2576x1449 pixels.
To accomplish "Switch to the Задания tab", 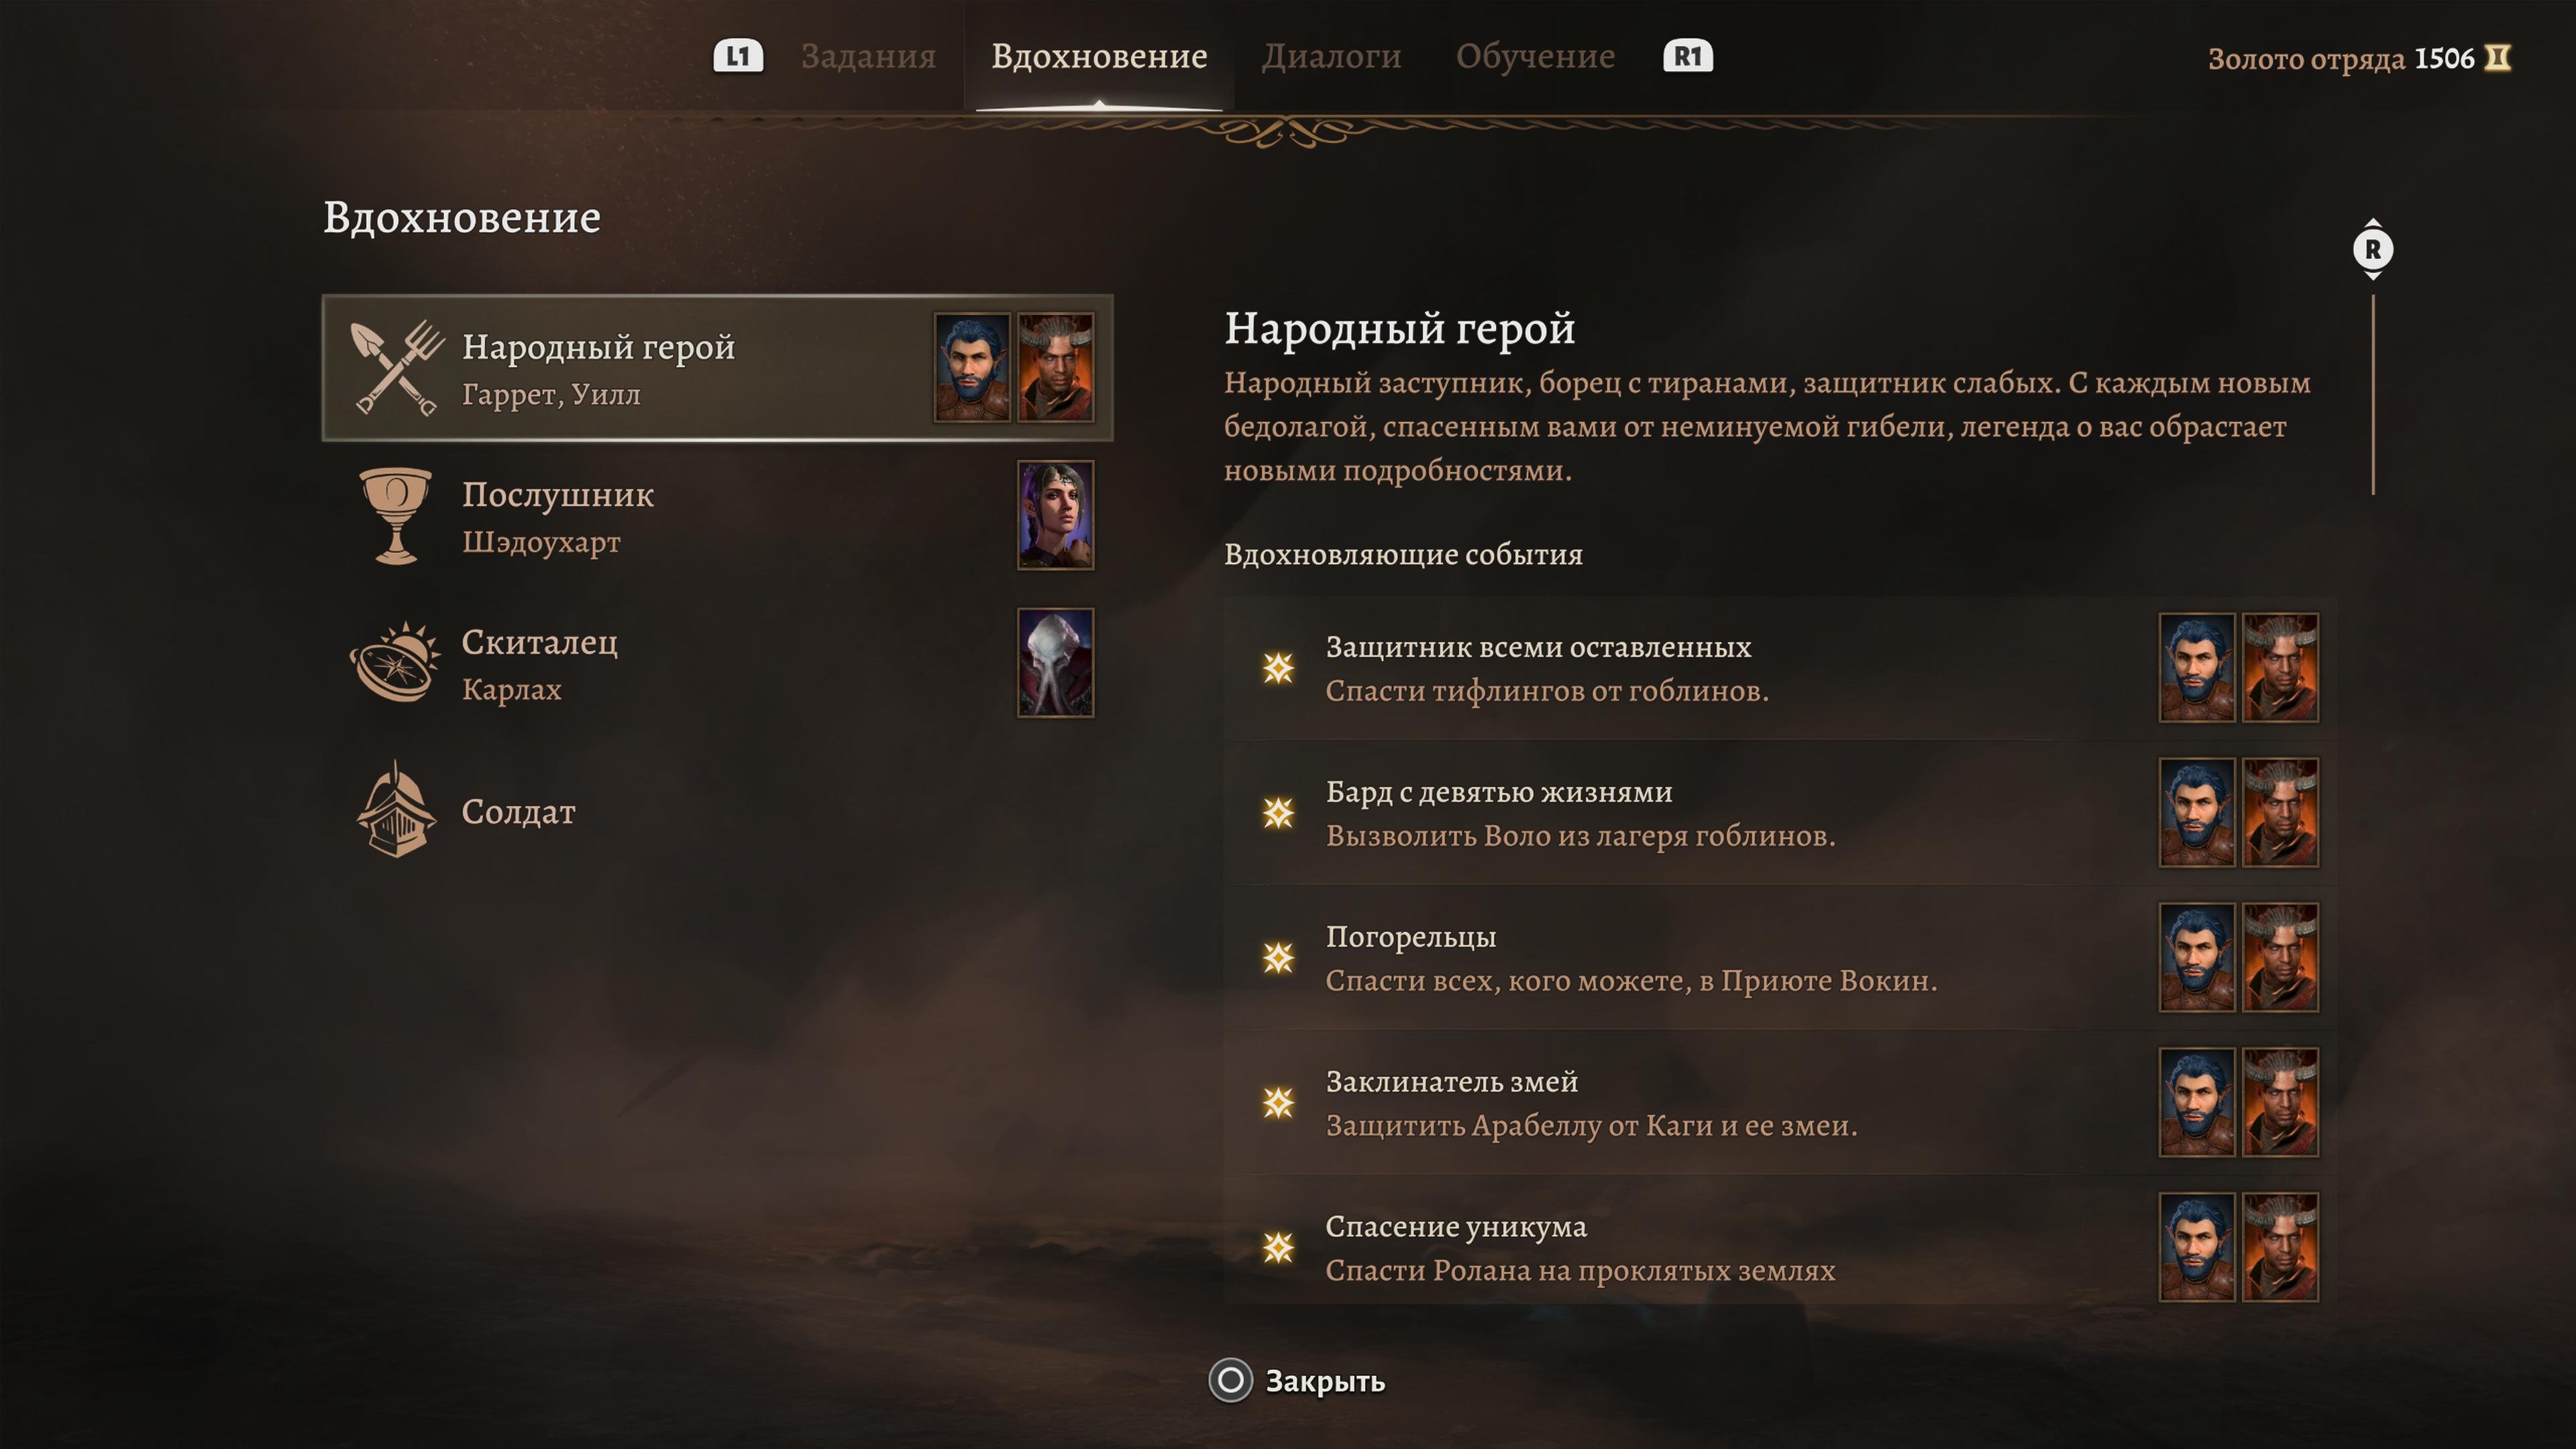I will (x=868, y=56).
